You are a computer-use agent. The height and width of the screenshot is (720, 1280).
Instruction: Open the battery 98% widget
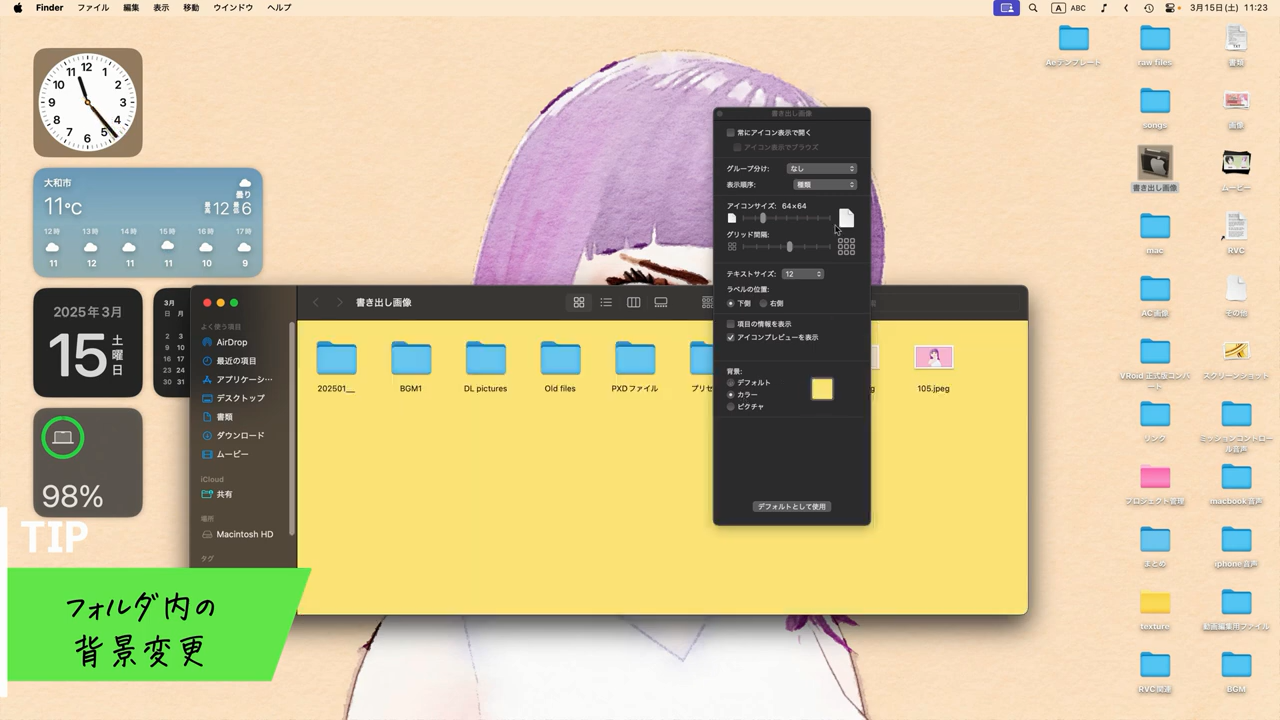click(x=88, y=462)
